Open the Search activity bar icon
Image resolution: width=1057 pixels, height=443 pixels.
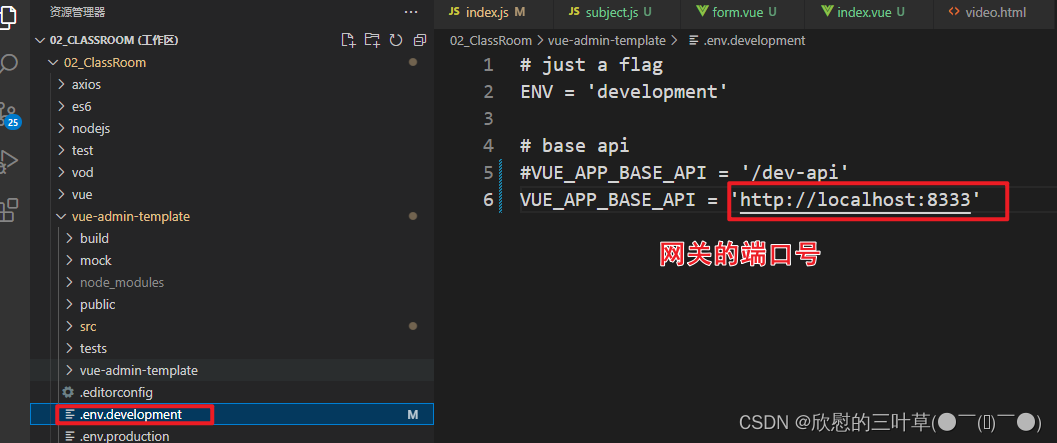coord(8,64)
